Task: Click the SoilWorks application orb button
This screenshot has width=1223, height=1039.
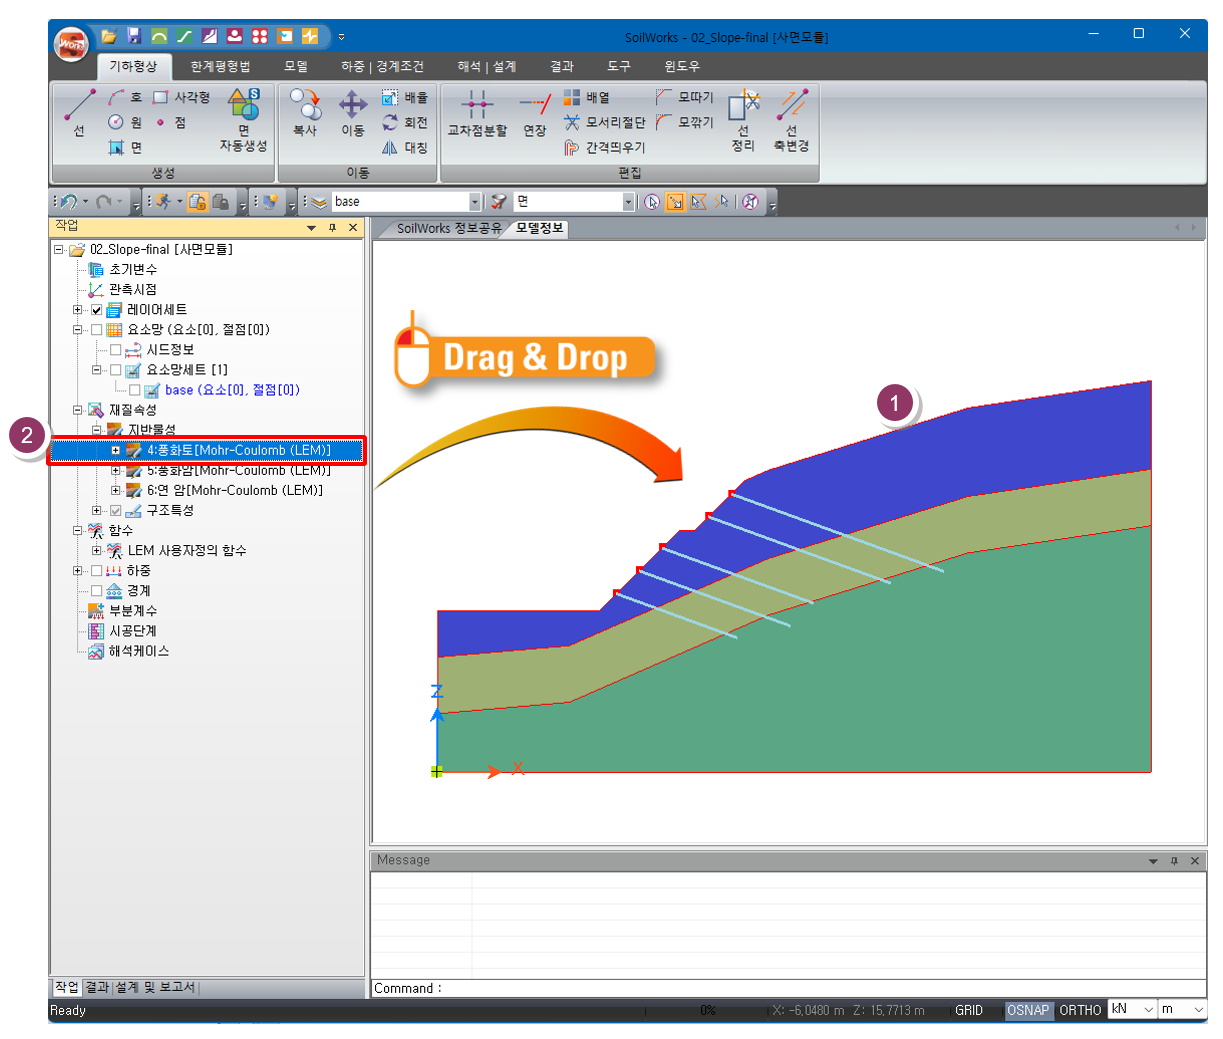Action: point(71,44)
